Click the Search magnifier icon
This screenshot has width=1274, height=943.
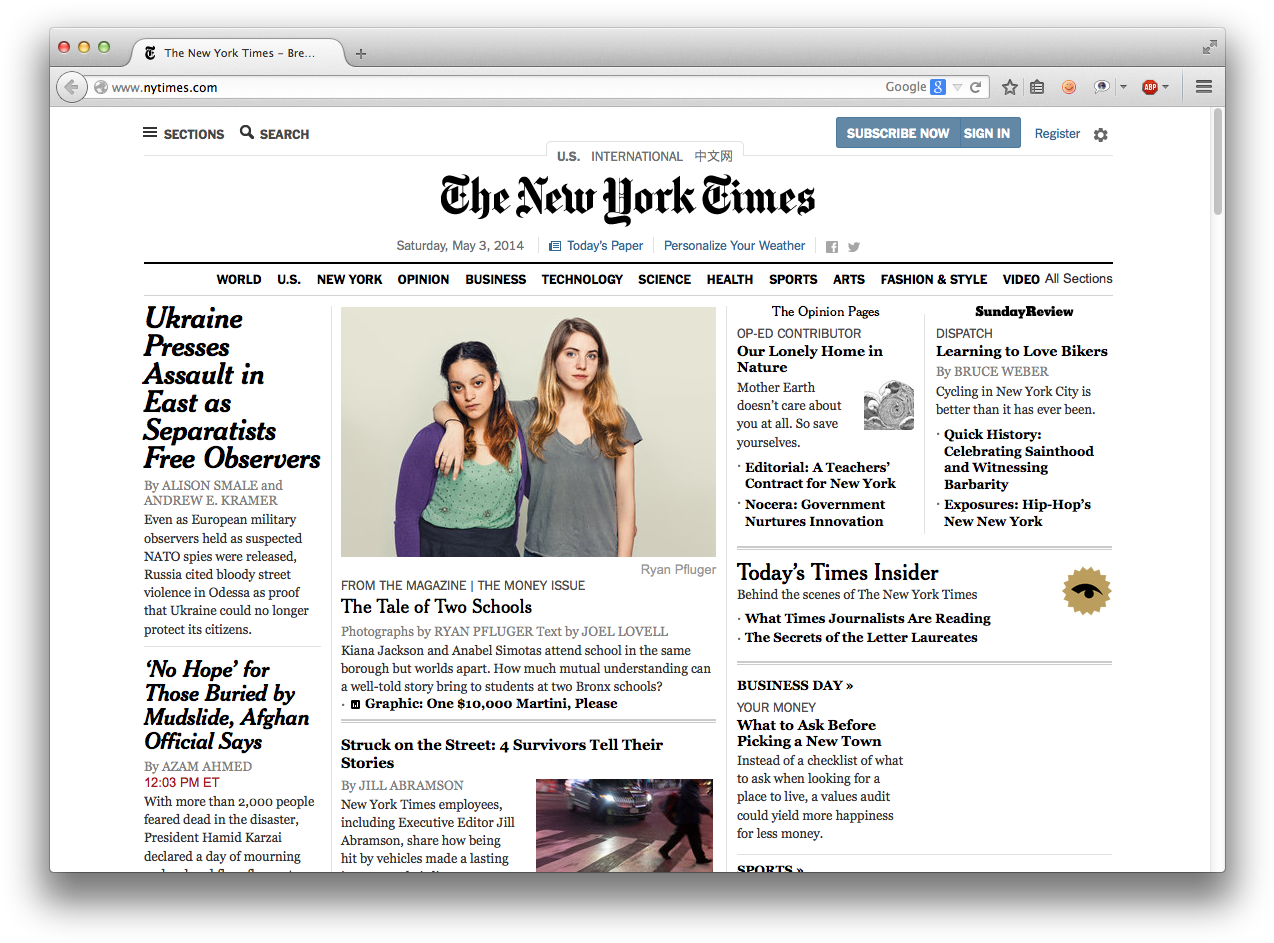tap(247, 132)
